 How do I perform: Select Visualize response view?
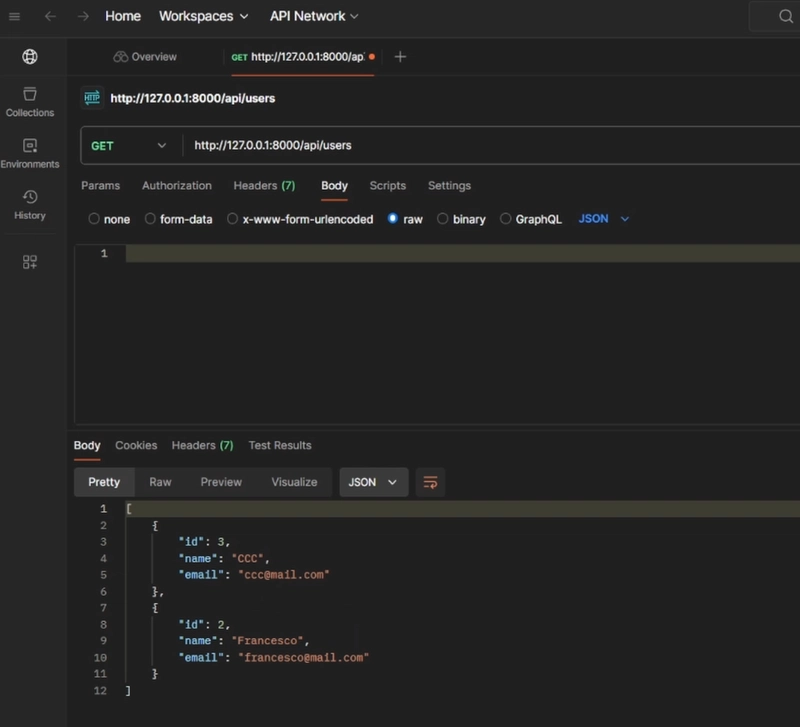(x=294, y=482)
